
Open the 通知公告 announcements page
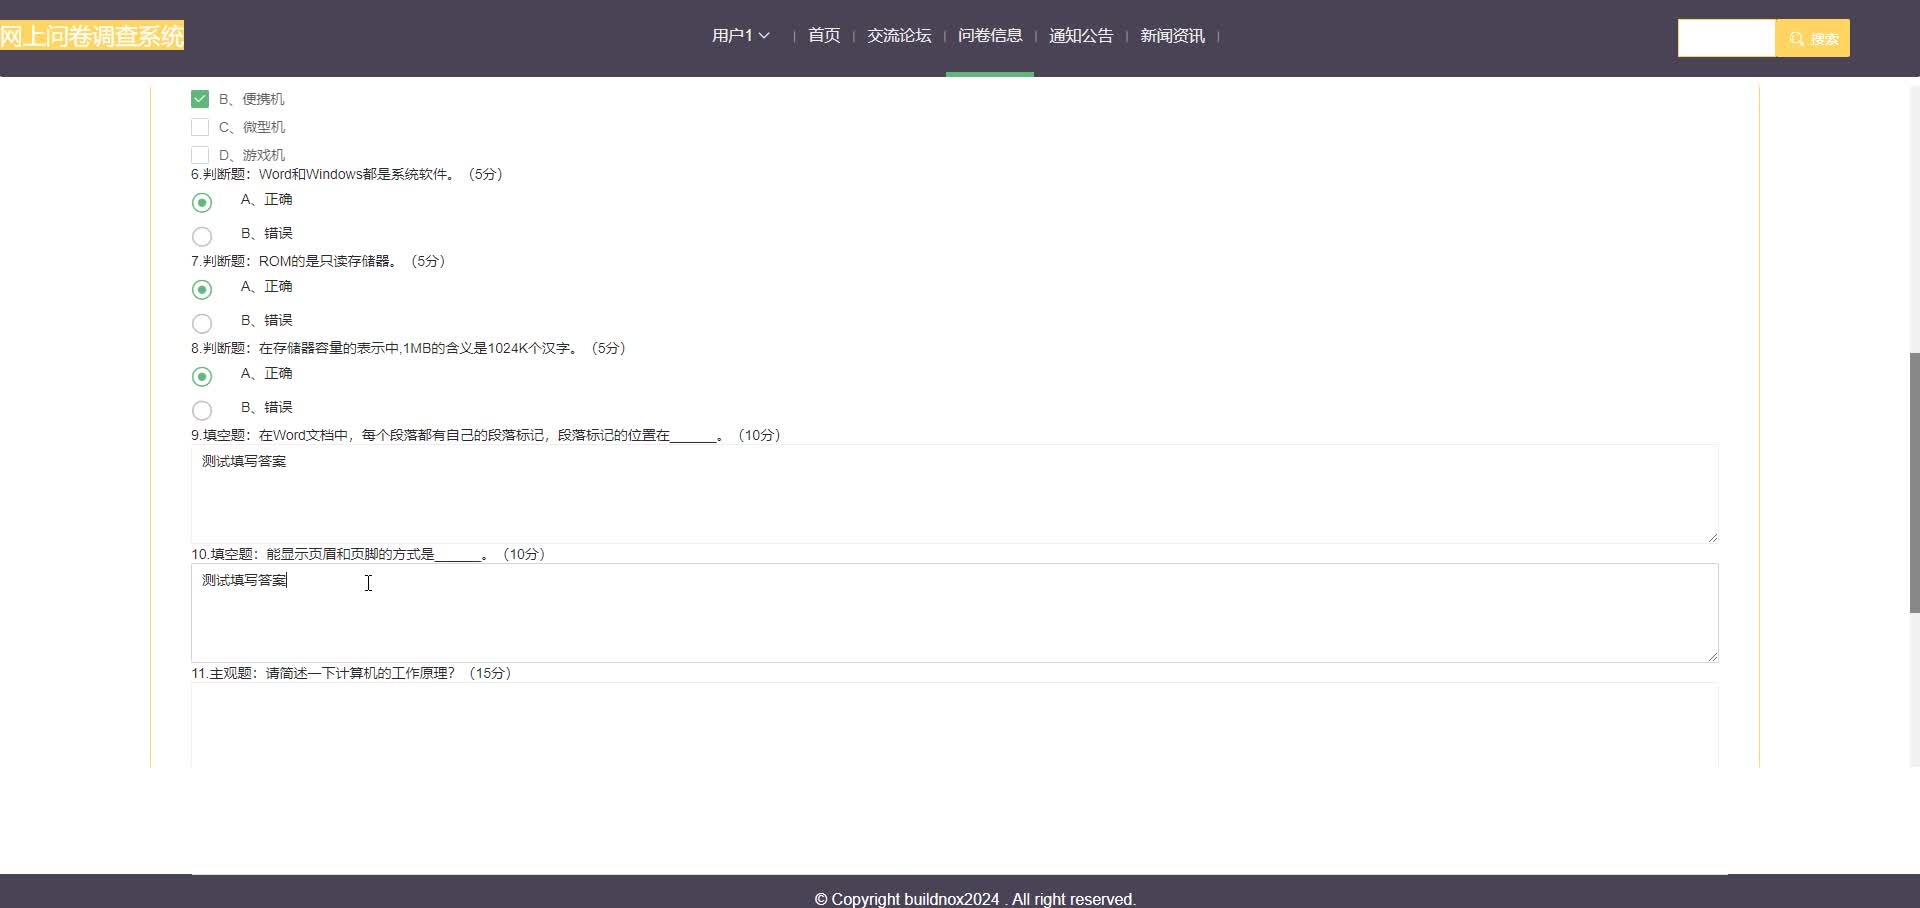tap(1080, 35)
